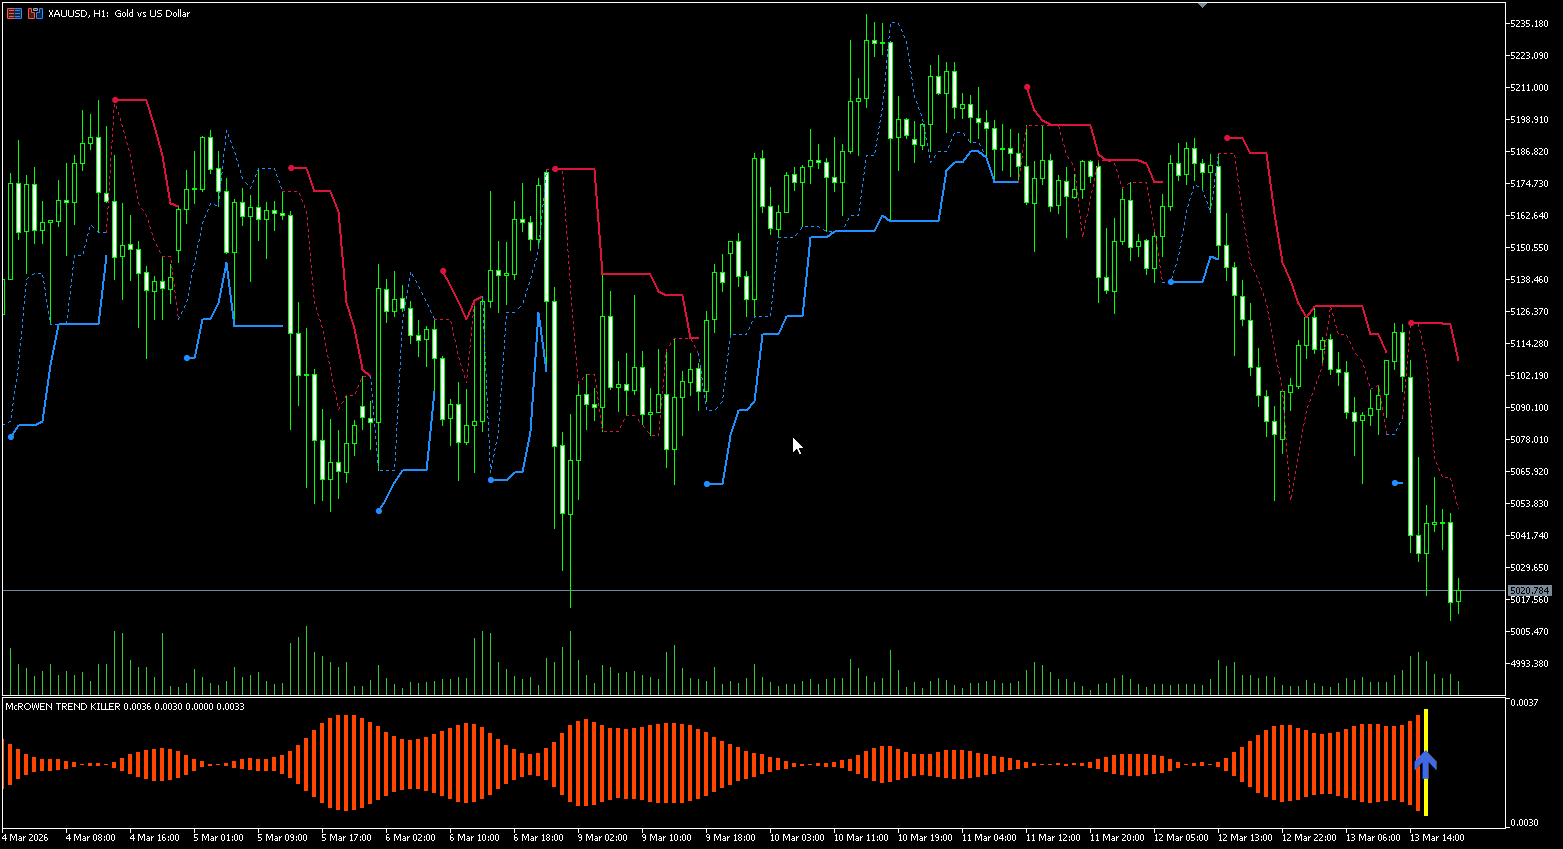The width and height of the screenshot is (1563, 849).
Task: Click the blue up arrow in indicator window
Action: (1425, 765)
